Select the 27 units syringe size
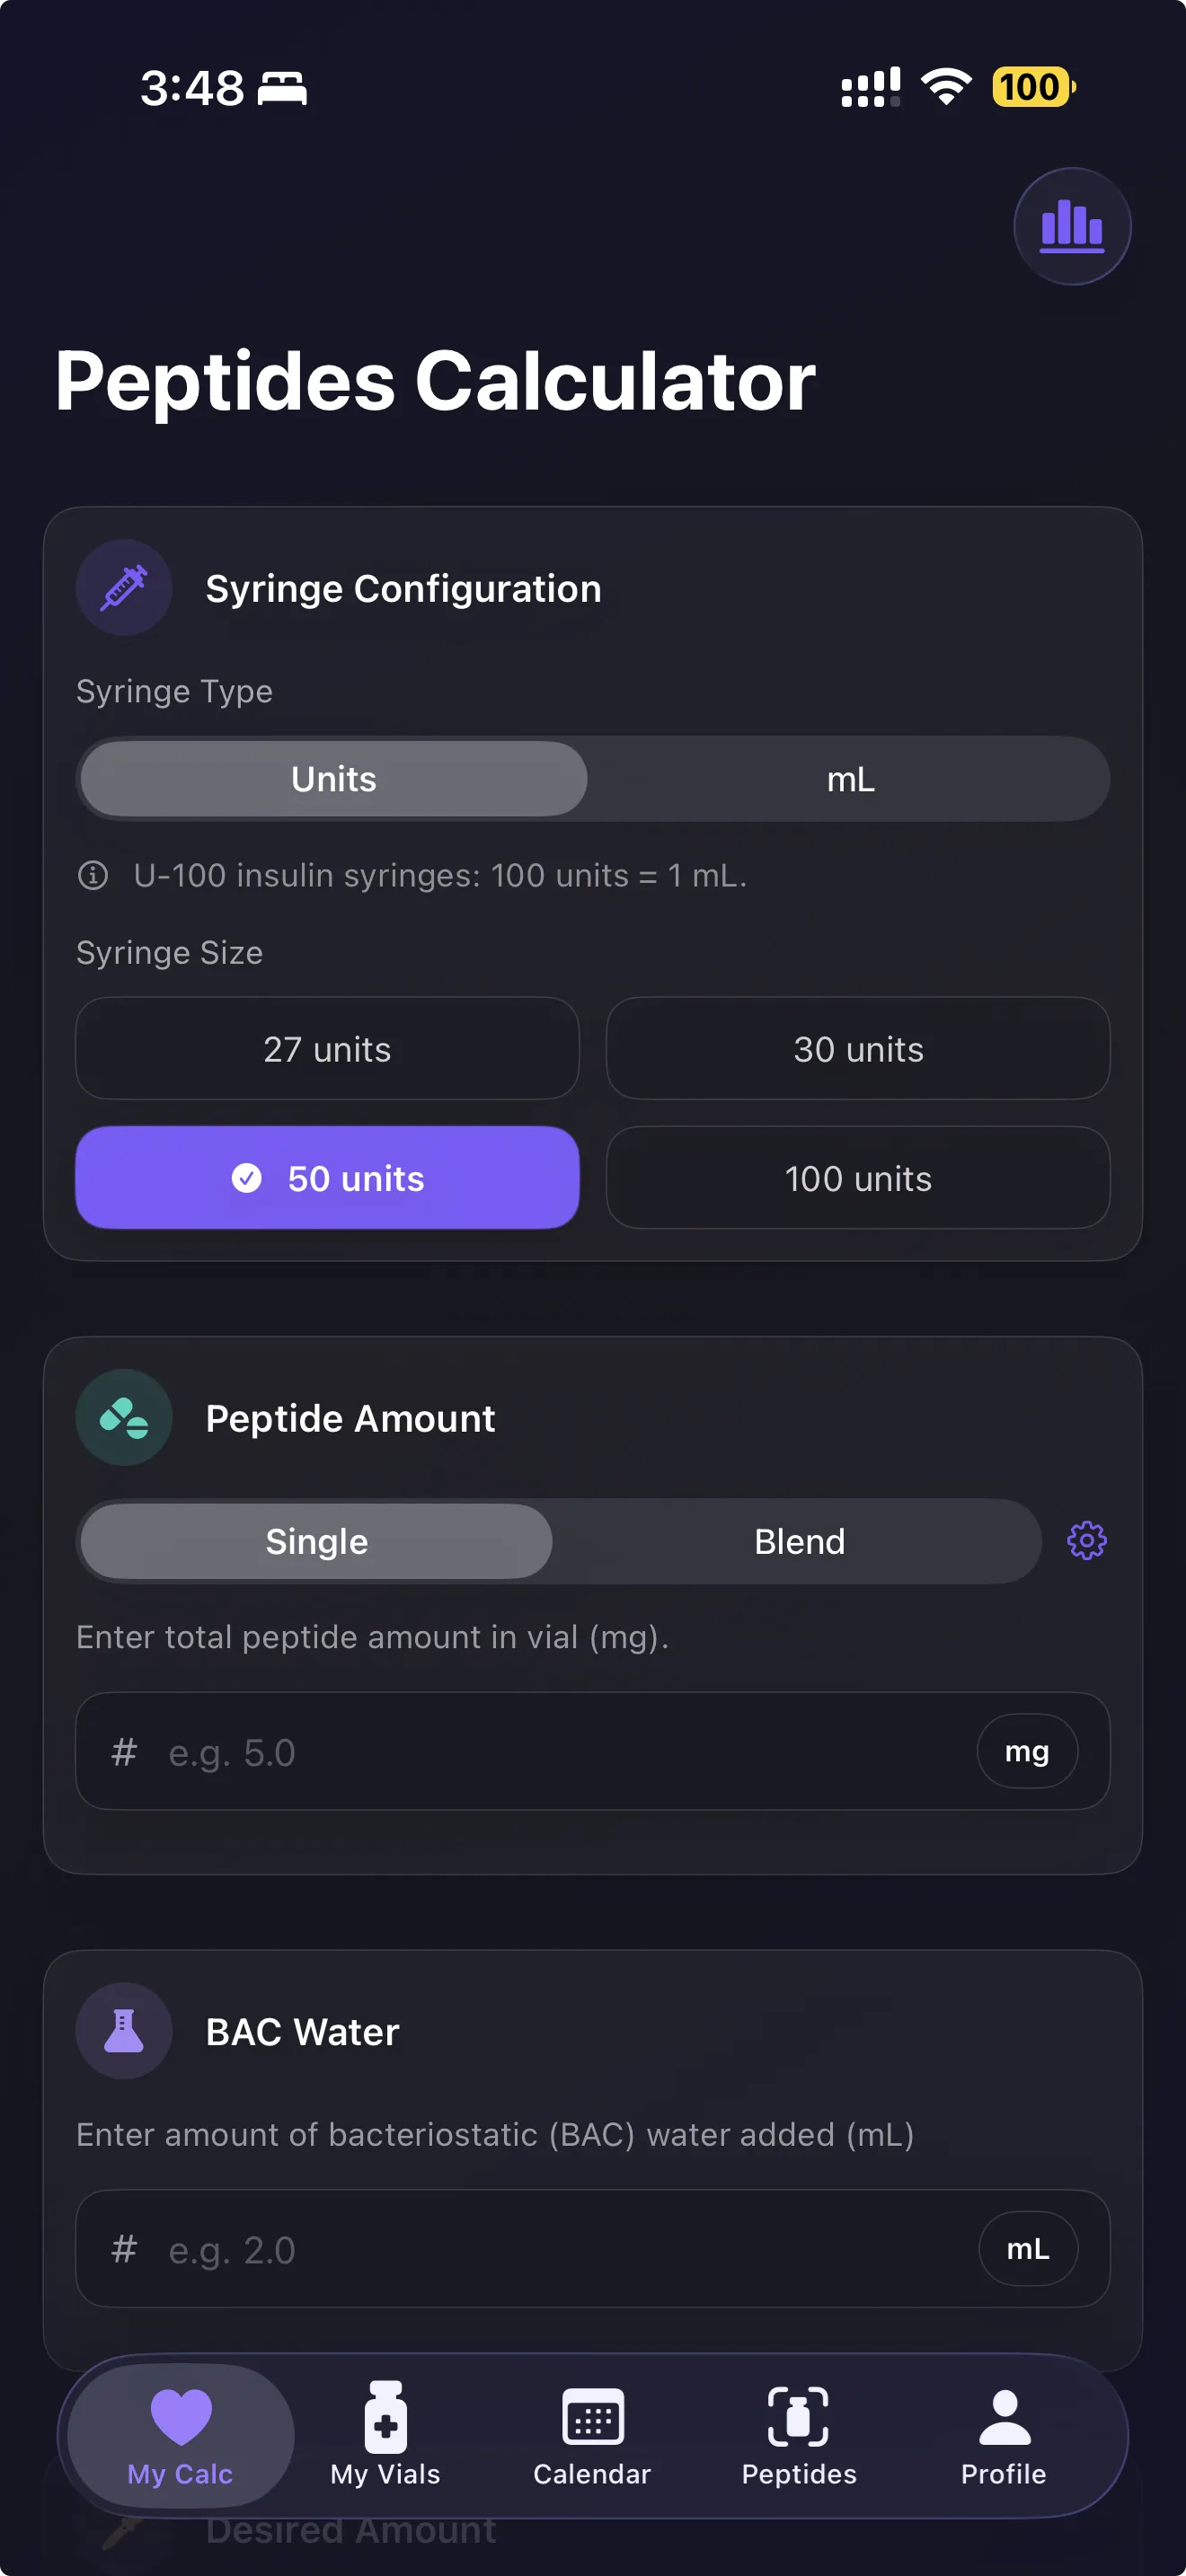This screenshot has height=2576, width=1186. pos(326,1049)
